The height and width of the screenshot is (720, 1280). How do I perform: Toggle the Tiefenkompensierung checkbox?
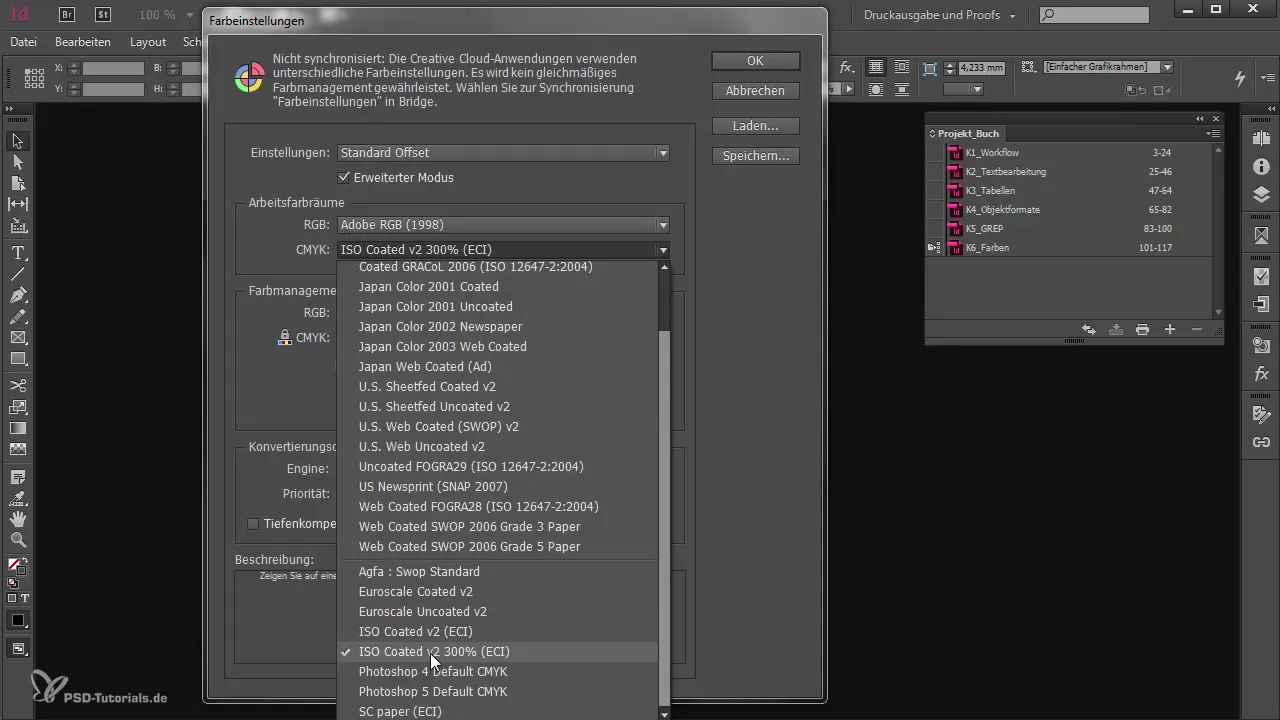(253, 523)
